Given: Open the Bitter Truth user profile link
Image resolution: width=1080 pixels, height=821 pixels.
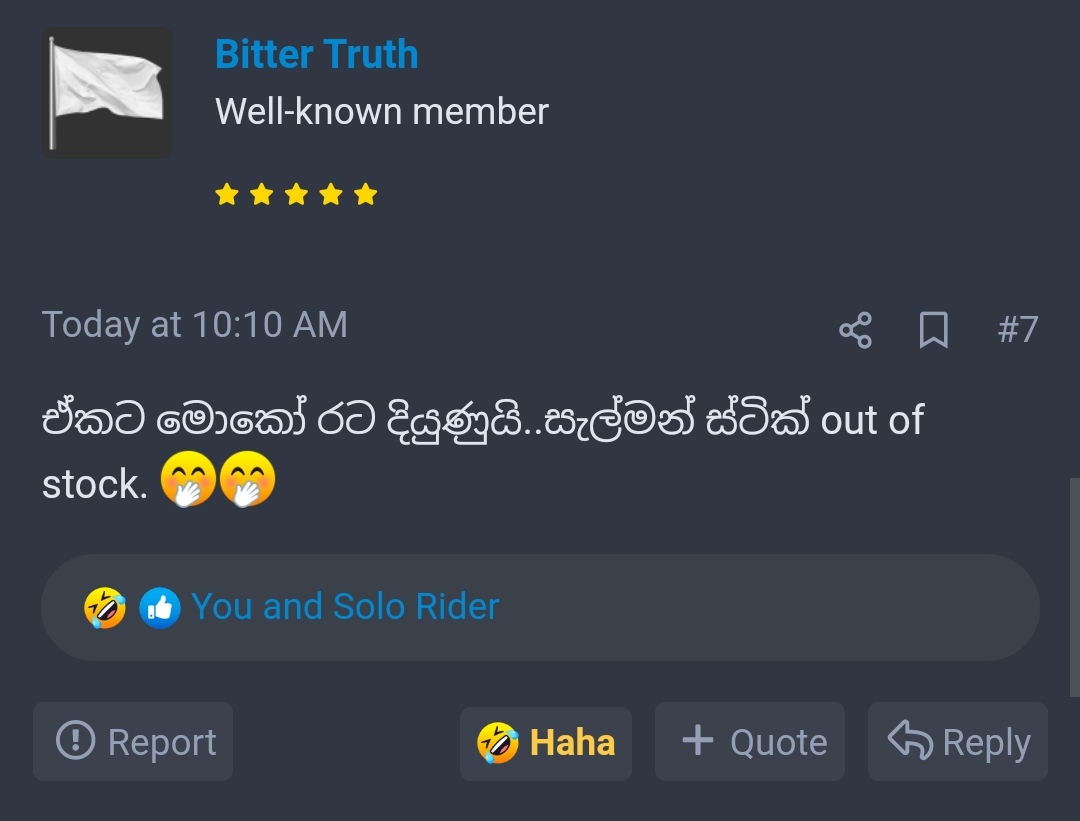Looking at the screenshot, I should (x=317, y=54).
